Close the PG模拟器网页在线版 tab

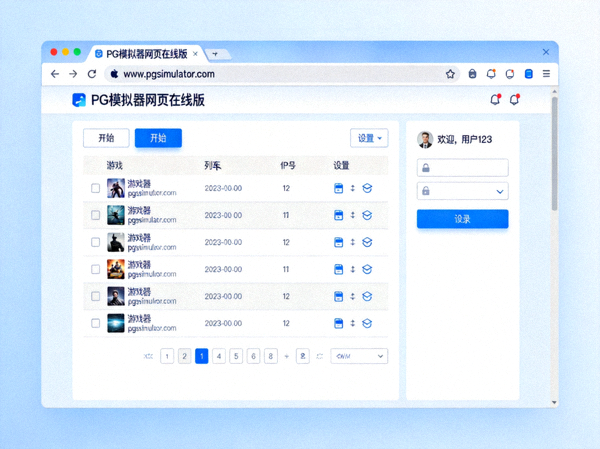click(195, 54)
